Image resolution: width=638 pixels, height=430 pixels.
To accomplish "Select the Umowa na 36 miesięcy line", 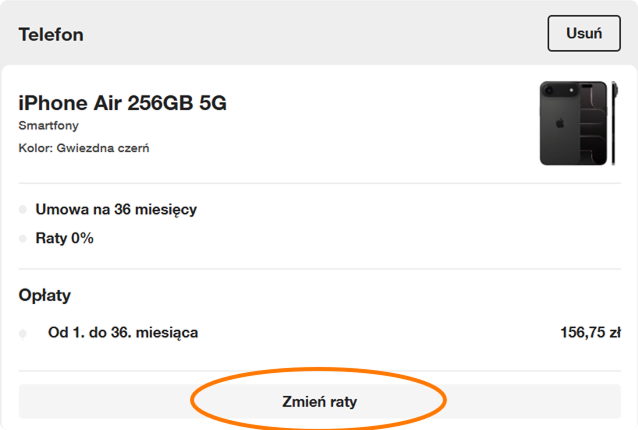I will point(116,210).
